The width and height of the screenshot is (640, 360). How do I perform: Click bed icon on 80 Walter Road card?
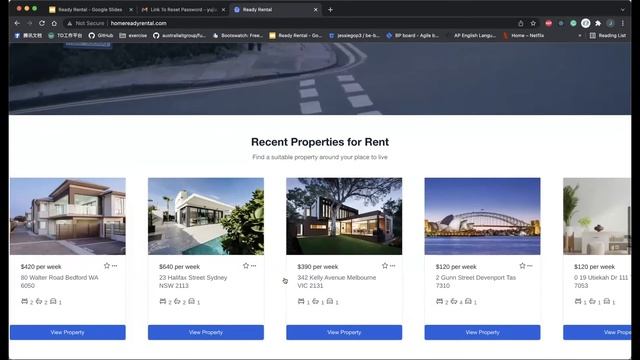coord(24,301)
